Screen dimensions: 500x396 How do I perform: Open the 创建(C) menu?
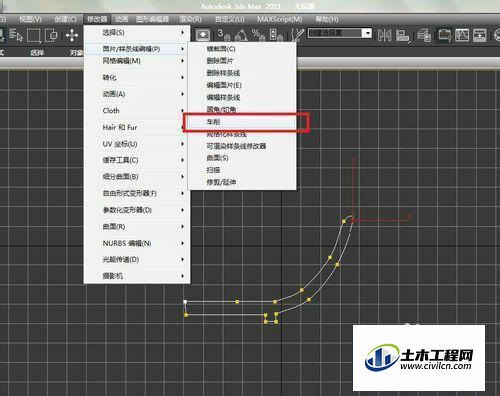coord(66,19)
